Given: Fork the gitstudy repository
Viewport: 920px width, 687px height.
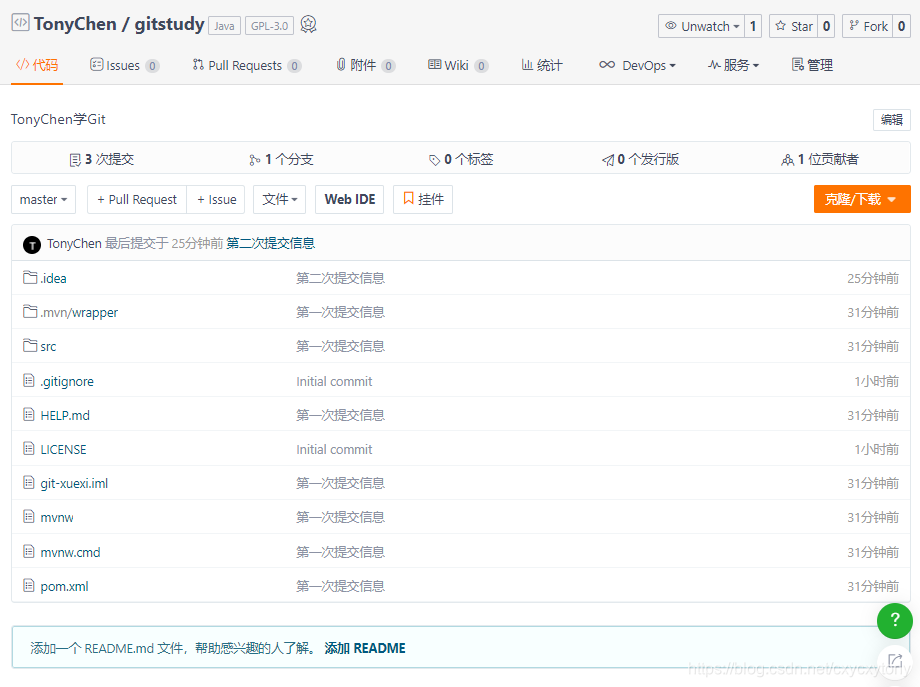Looking at the screenshot, I should (x=868, y=26).
